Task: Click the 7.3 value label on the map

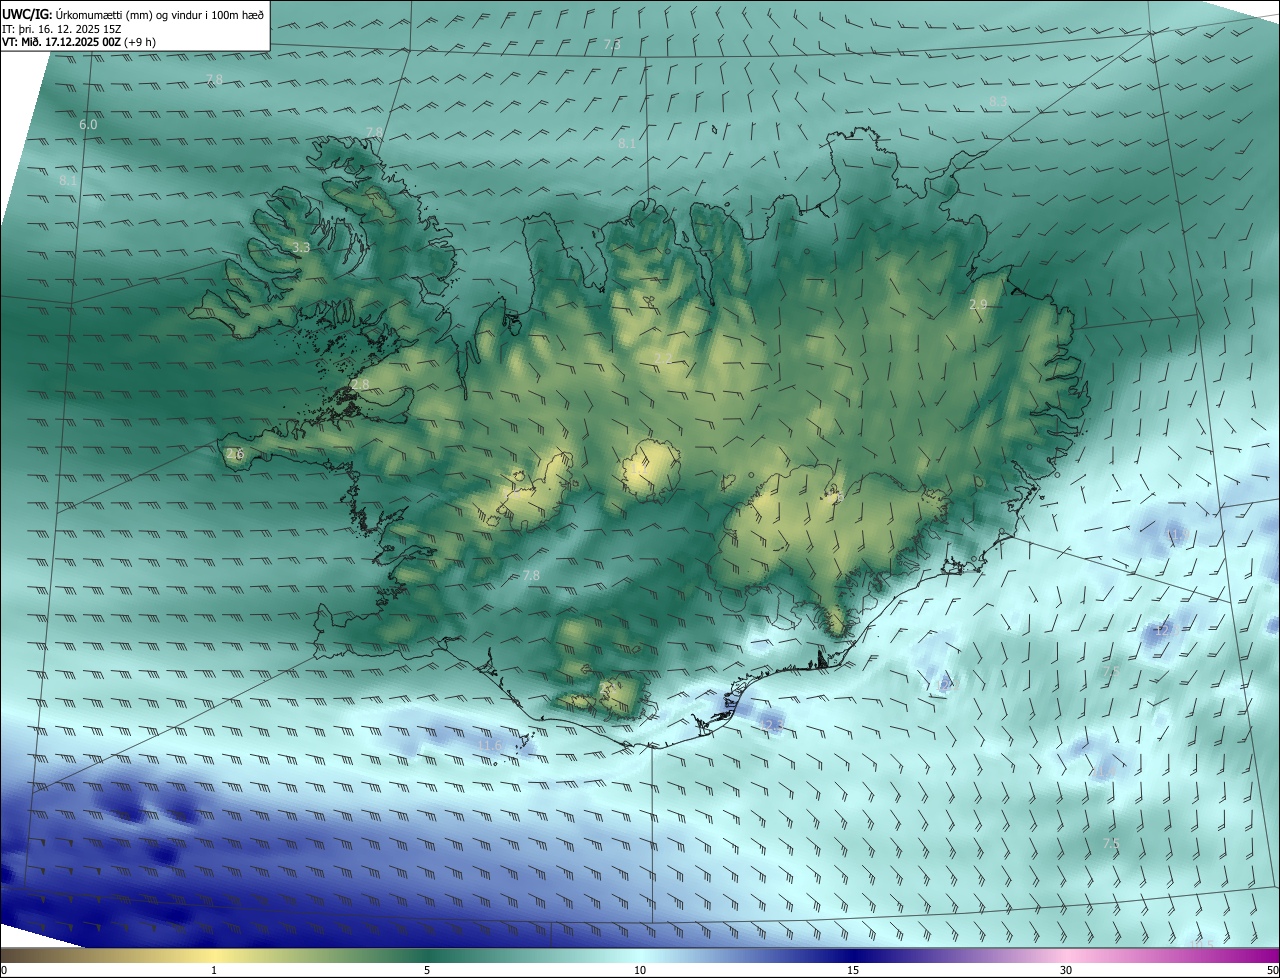Action: point(612,45)
